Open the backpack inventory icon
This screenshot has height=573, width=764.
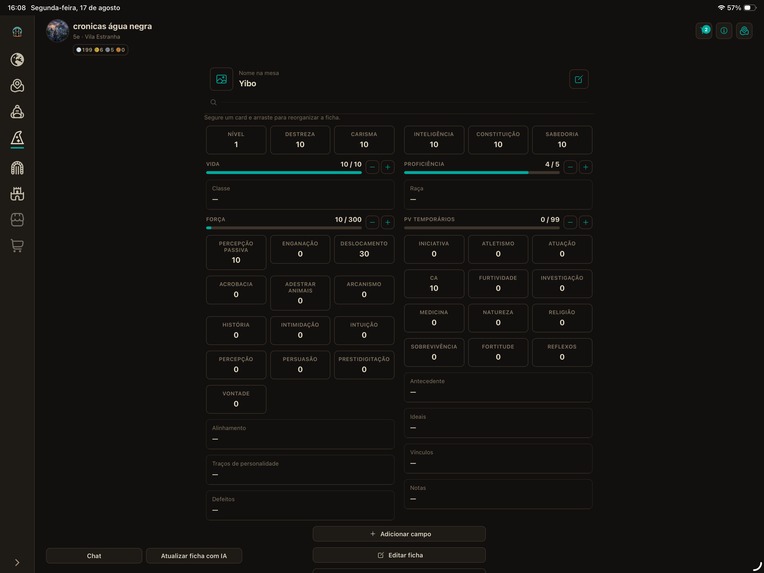[x=17, y=112]
